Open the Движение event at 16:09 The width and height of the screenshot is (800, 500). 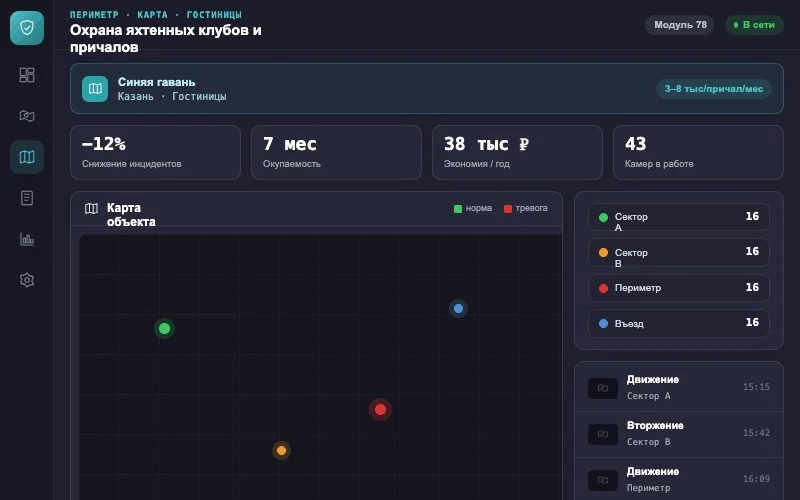[679, 480]
